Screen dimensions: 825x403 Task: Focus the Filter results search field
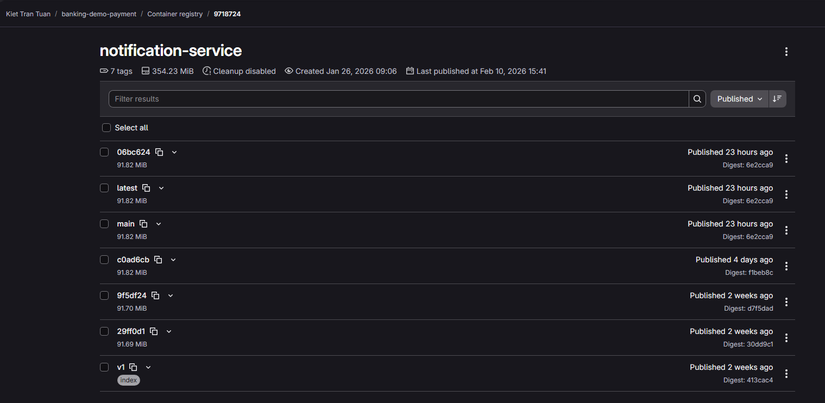click(x=398, y=99)
